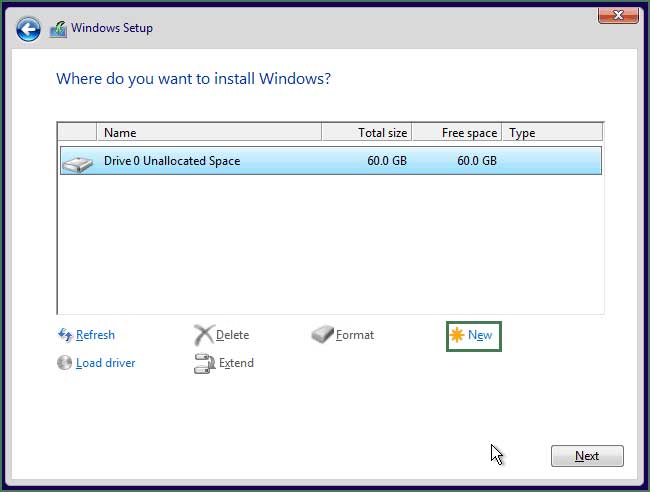
Task: Open the Load driver link
Action: 106,363
